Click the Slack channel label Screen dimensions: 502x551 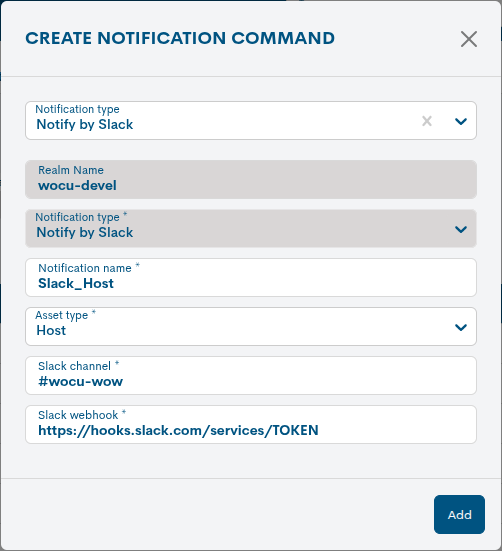[74, 366]
